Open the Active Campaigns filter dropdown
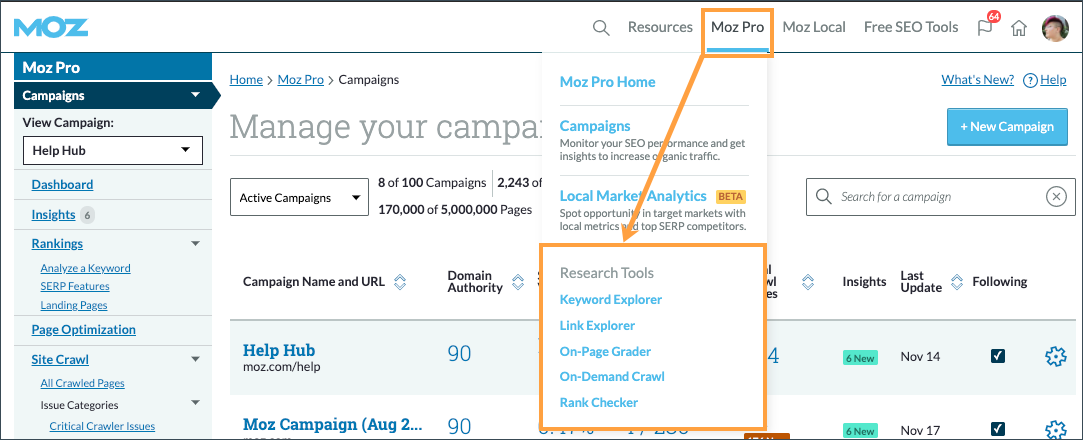The image size is (1083, 440). (x=300, y=198)
